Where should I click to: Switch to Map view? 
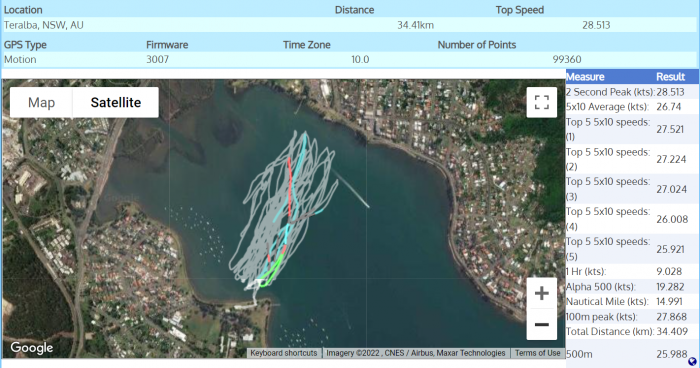point(41,102)
